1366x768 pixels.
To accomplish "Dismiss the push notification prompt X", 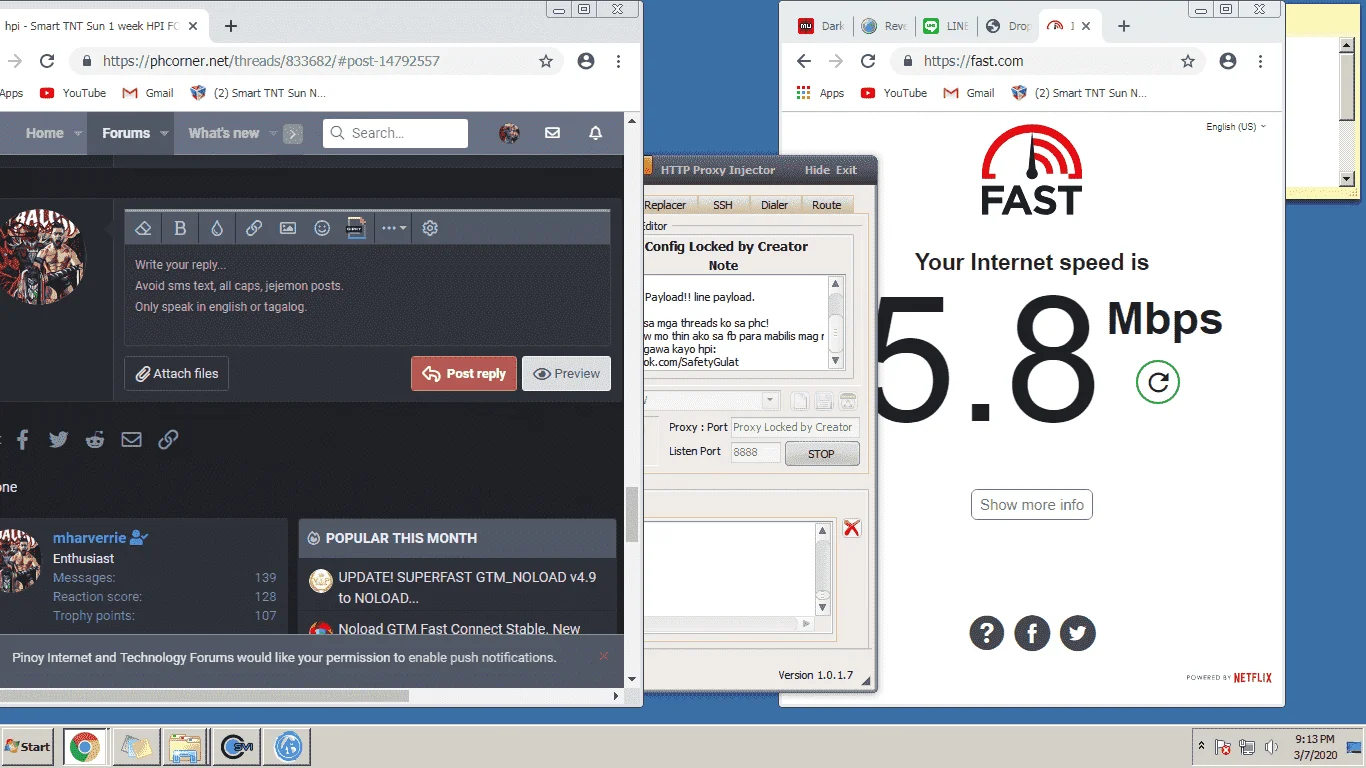I will pos(604,656).
